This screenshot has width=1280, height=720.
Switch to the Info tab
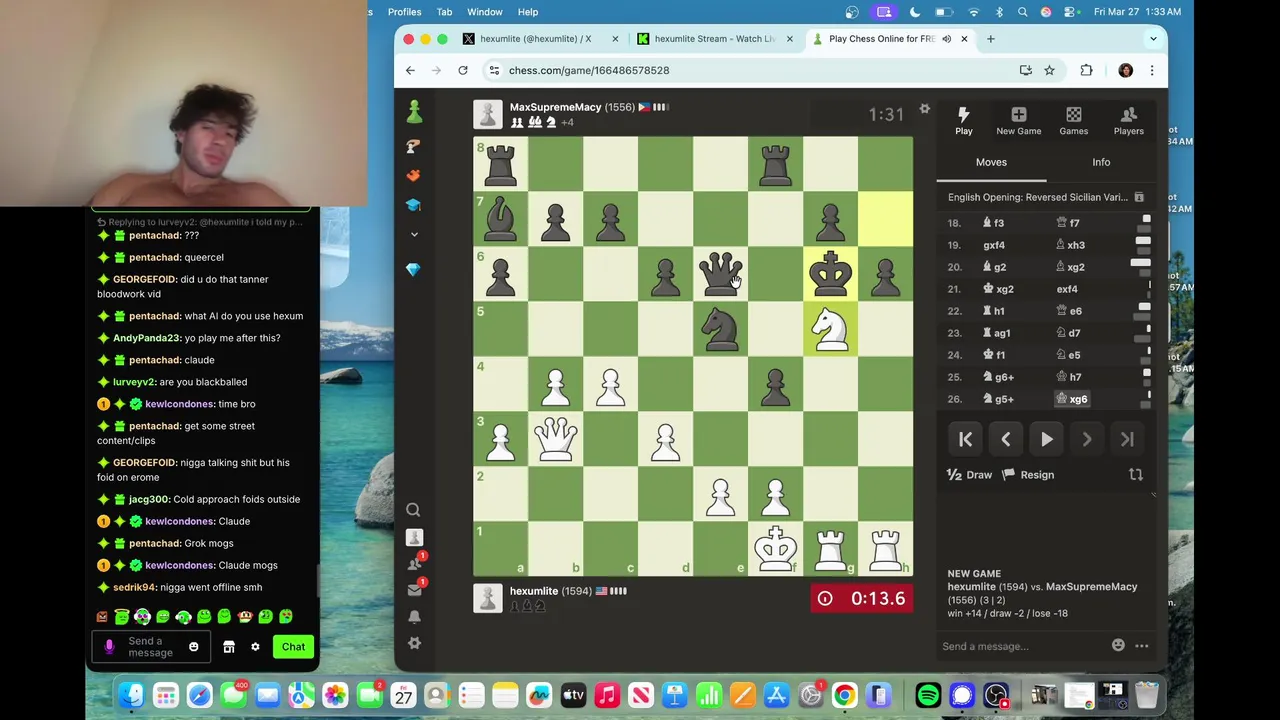coord(1101,162)
